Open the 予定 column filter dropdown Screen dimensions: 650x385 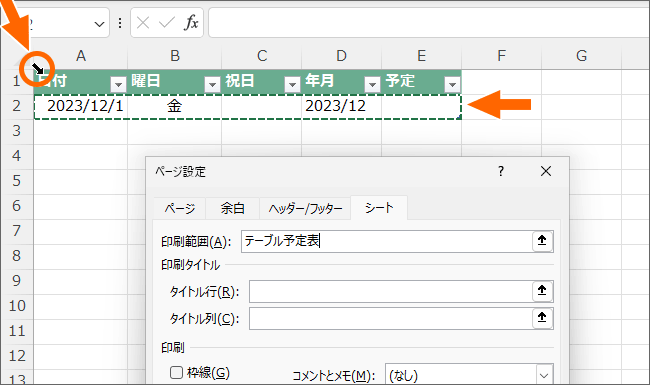pyautogui.click(x=452, y=85)
